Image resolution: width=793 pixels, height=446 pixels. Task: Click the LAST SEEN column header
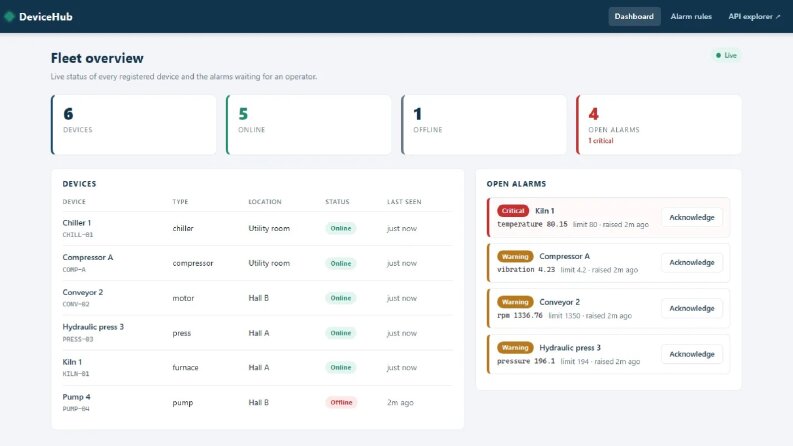click(404, 202)
